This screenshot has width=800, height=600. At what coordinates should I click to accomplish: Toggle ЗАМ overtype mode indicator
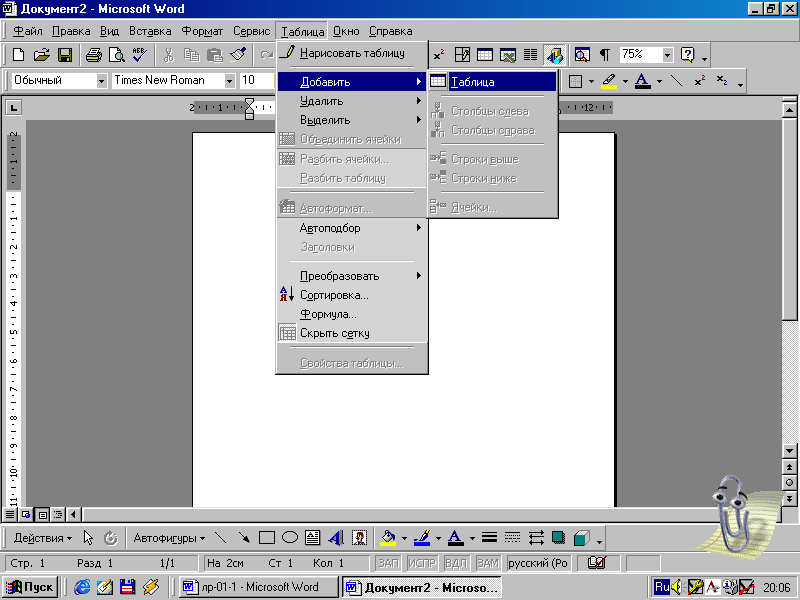point(488,563)
